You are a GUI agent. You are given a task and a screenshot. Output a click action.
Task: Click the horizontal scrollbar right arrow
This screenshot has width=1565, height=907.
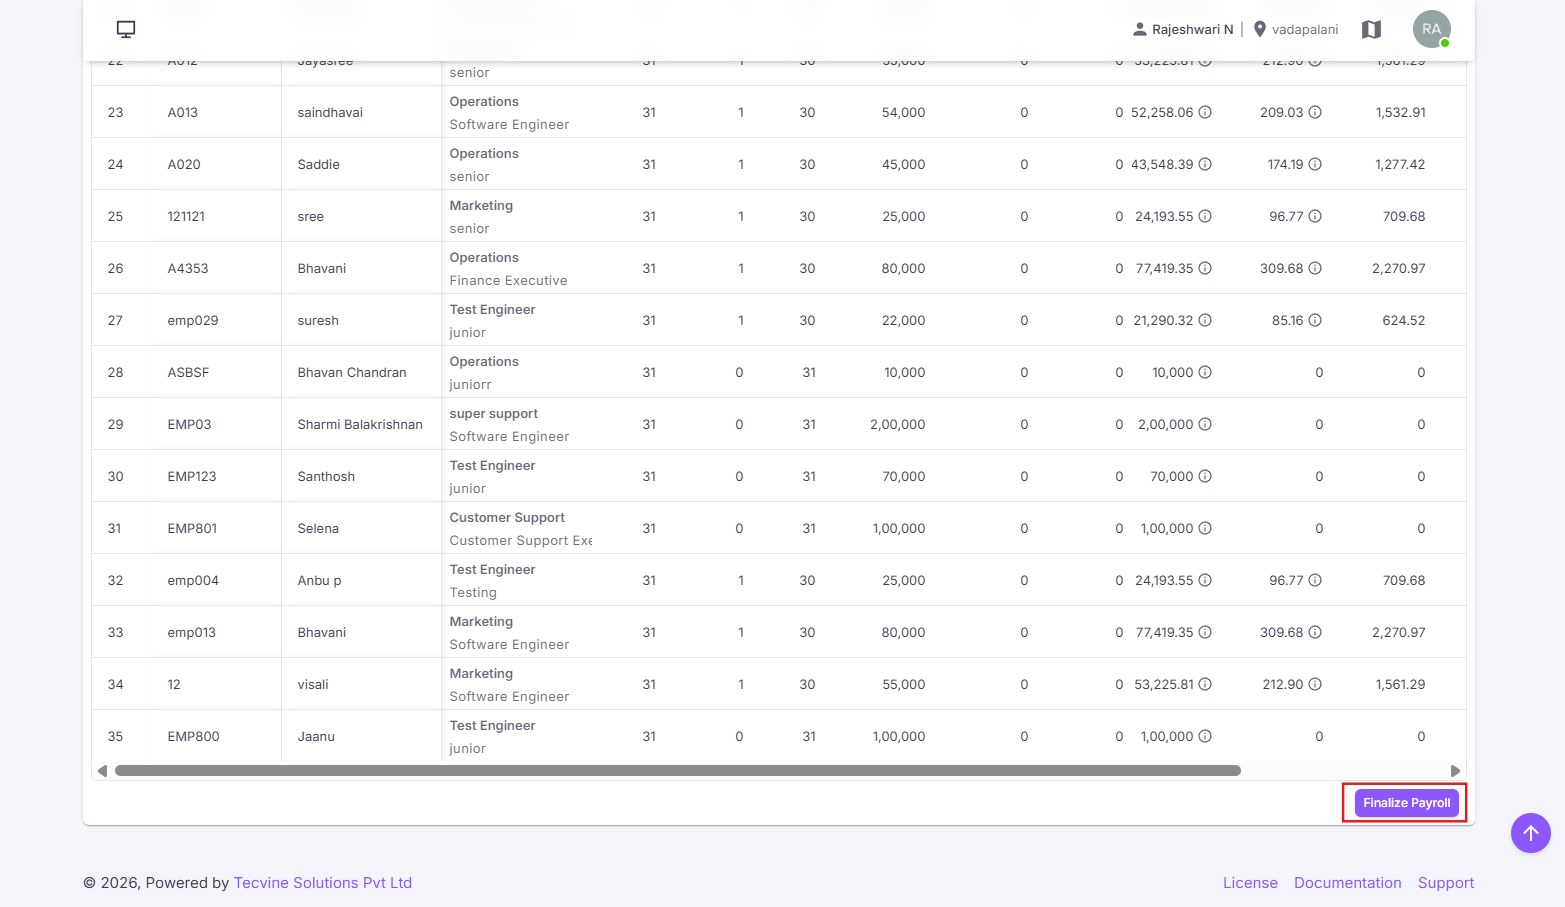tap(1455, 771)
